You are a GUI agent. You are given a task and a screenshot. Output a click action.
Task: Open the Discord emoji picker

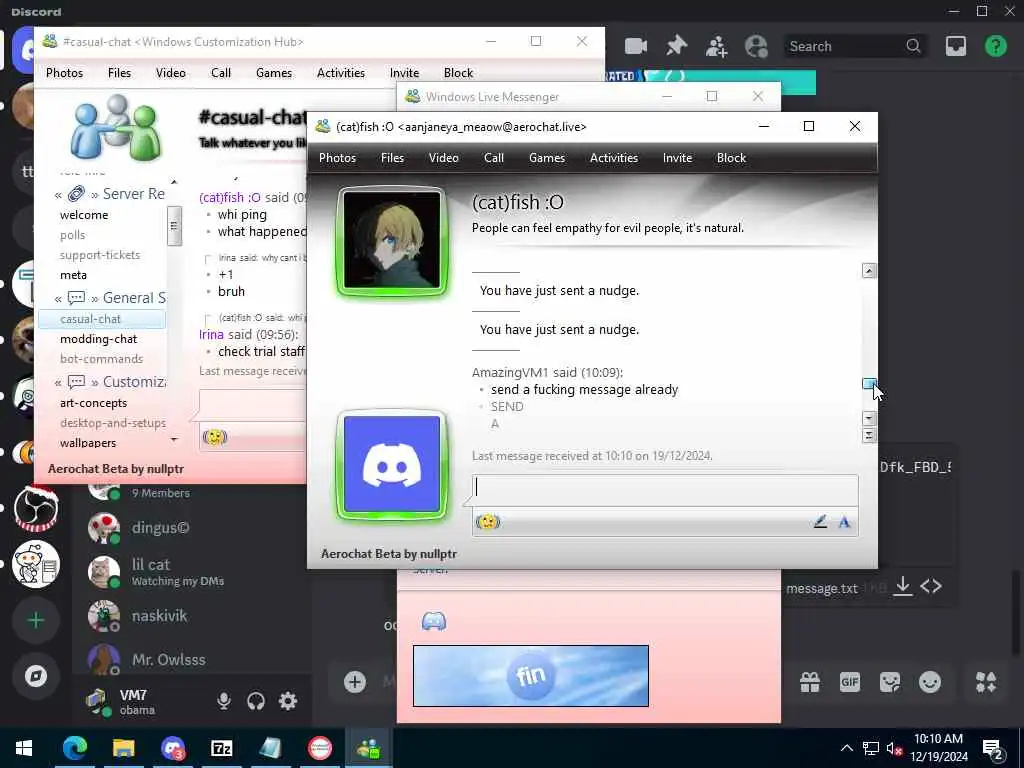point(930,682)
